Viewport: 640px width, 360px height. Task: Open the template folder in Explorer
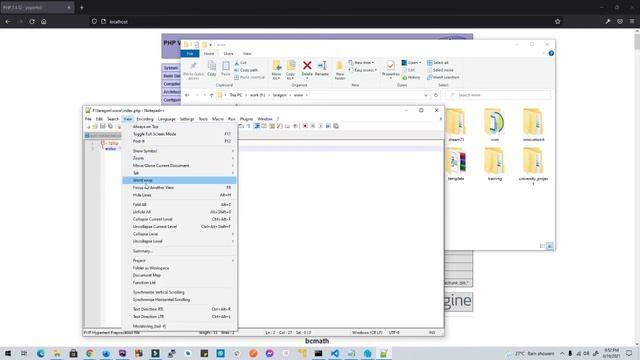tap(456, 165)
